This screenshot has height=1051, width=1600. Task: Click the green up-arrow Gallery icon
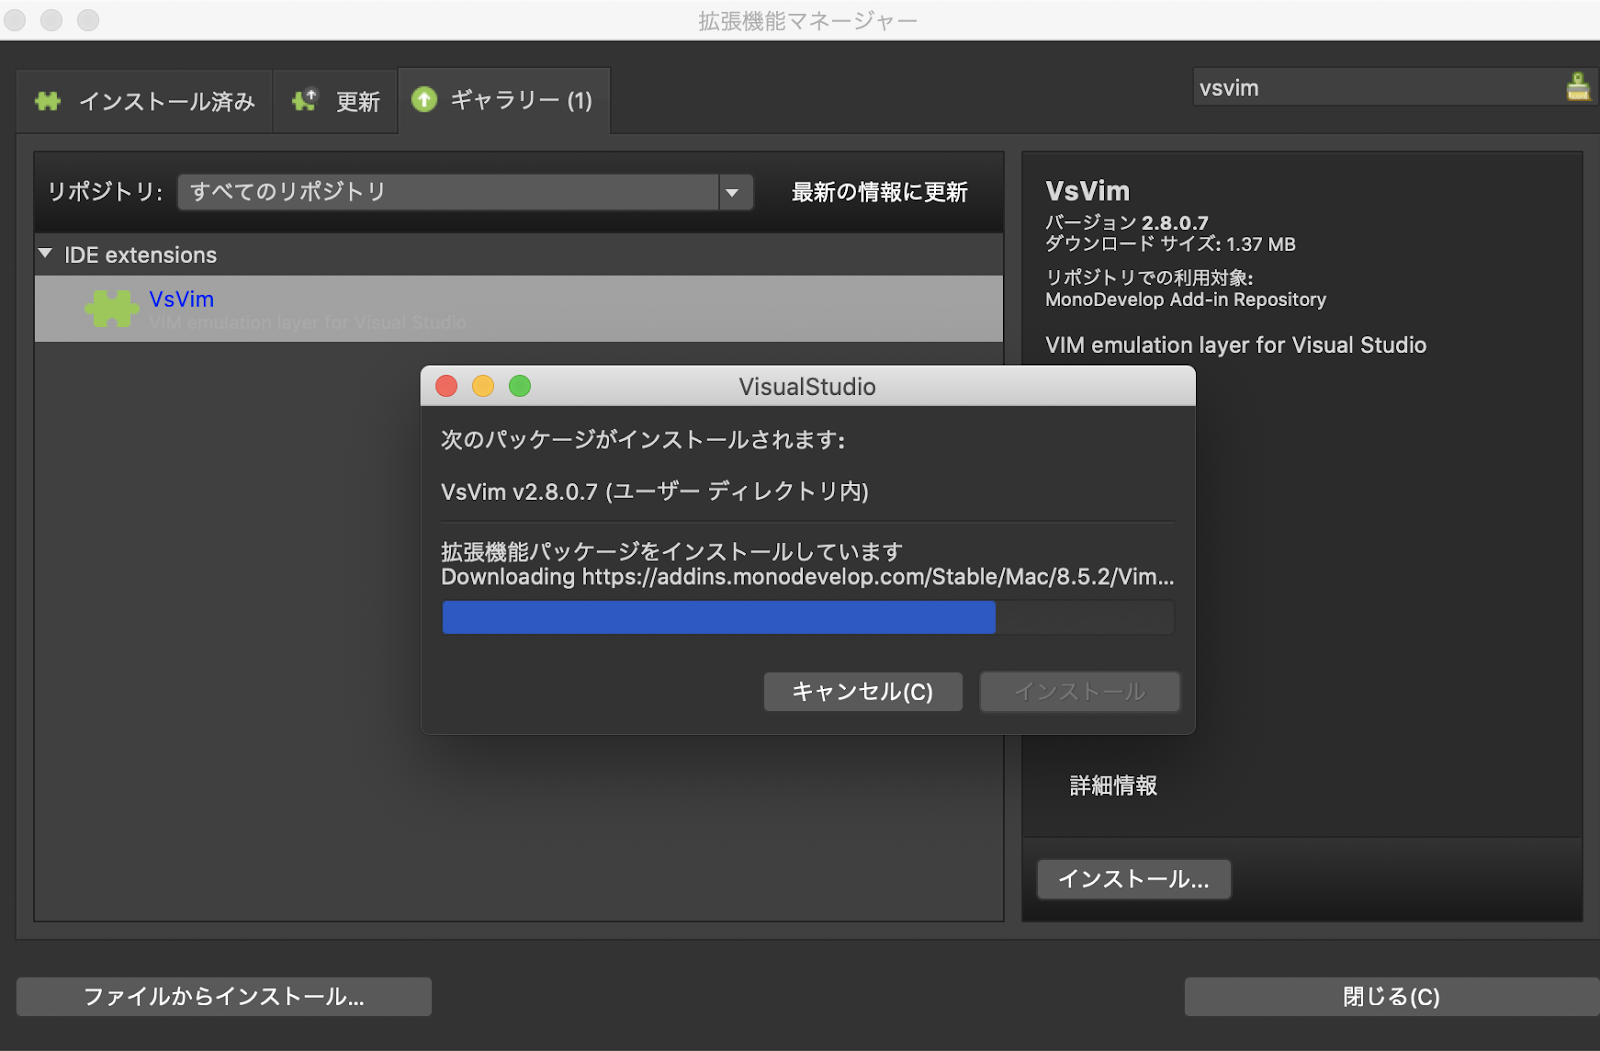[424, 99]
